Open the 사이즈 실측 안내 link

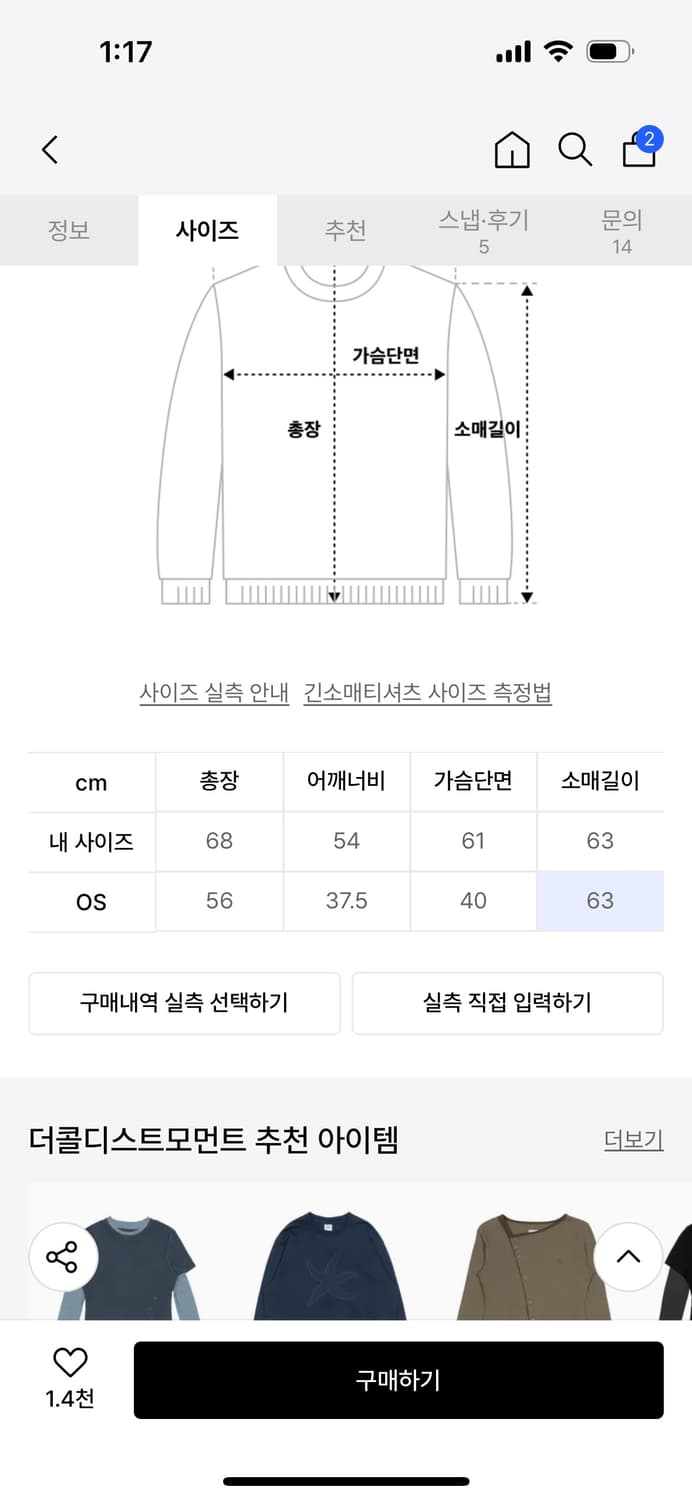214,692
